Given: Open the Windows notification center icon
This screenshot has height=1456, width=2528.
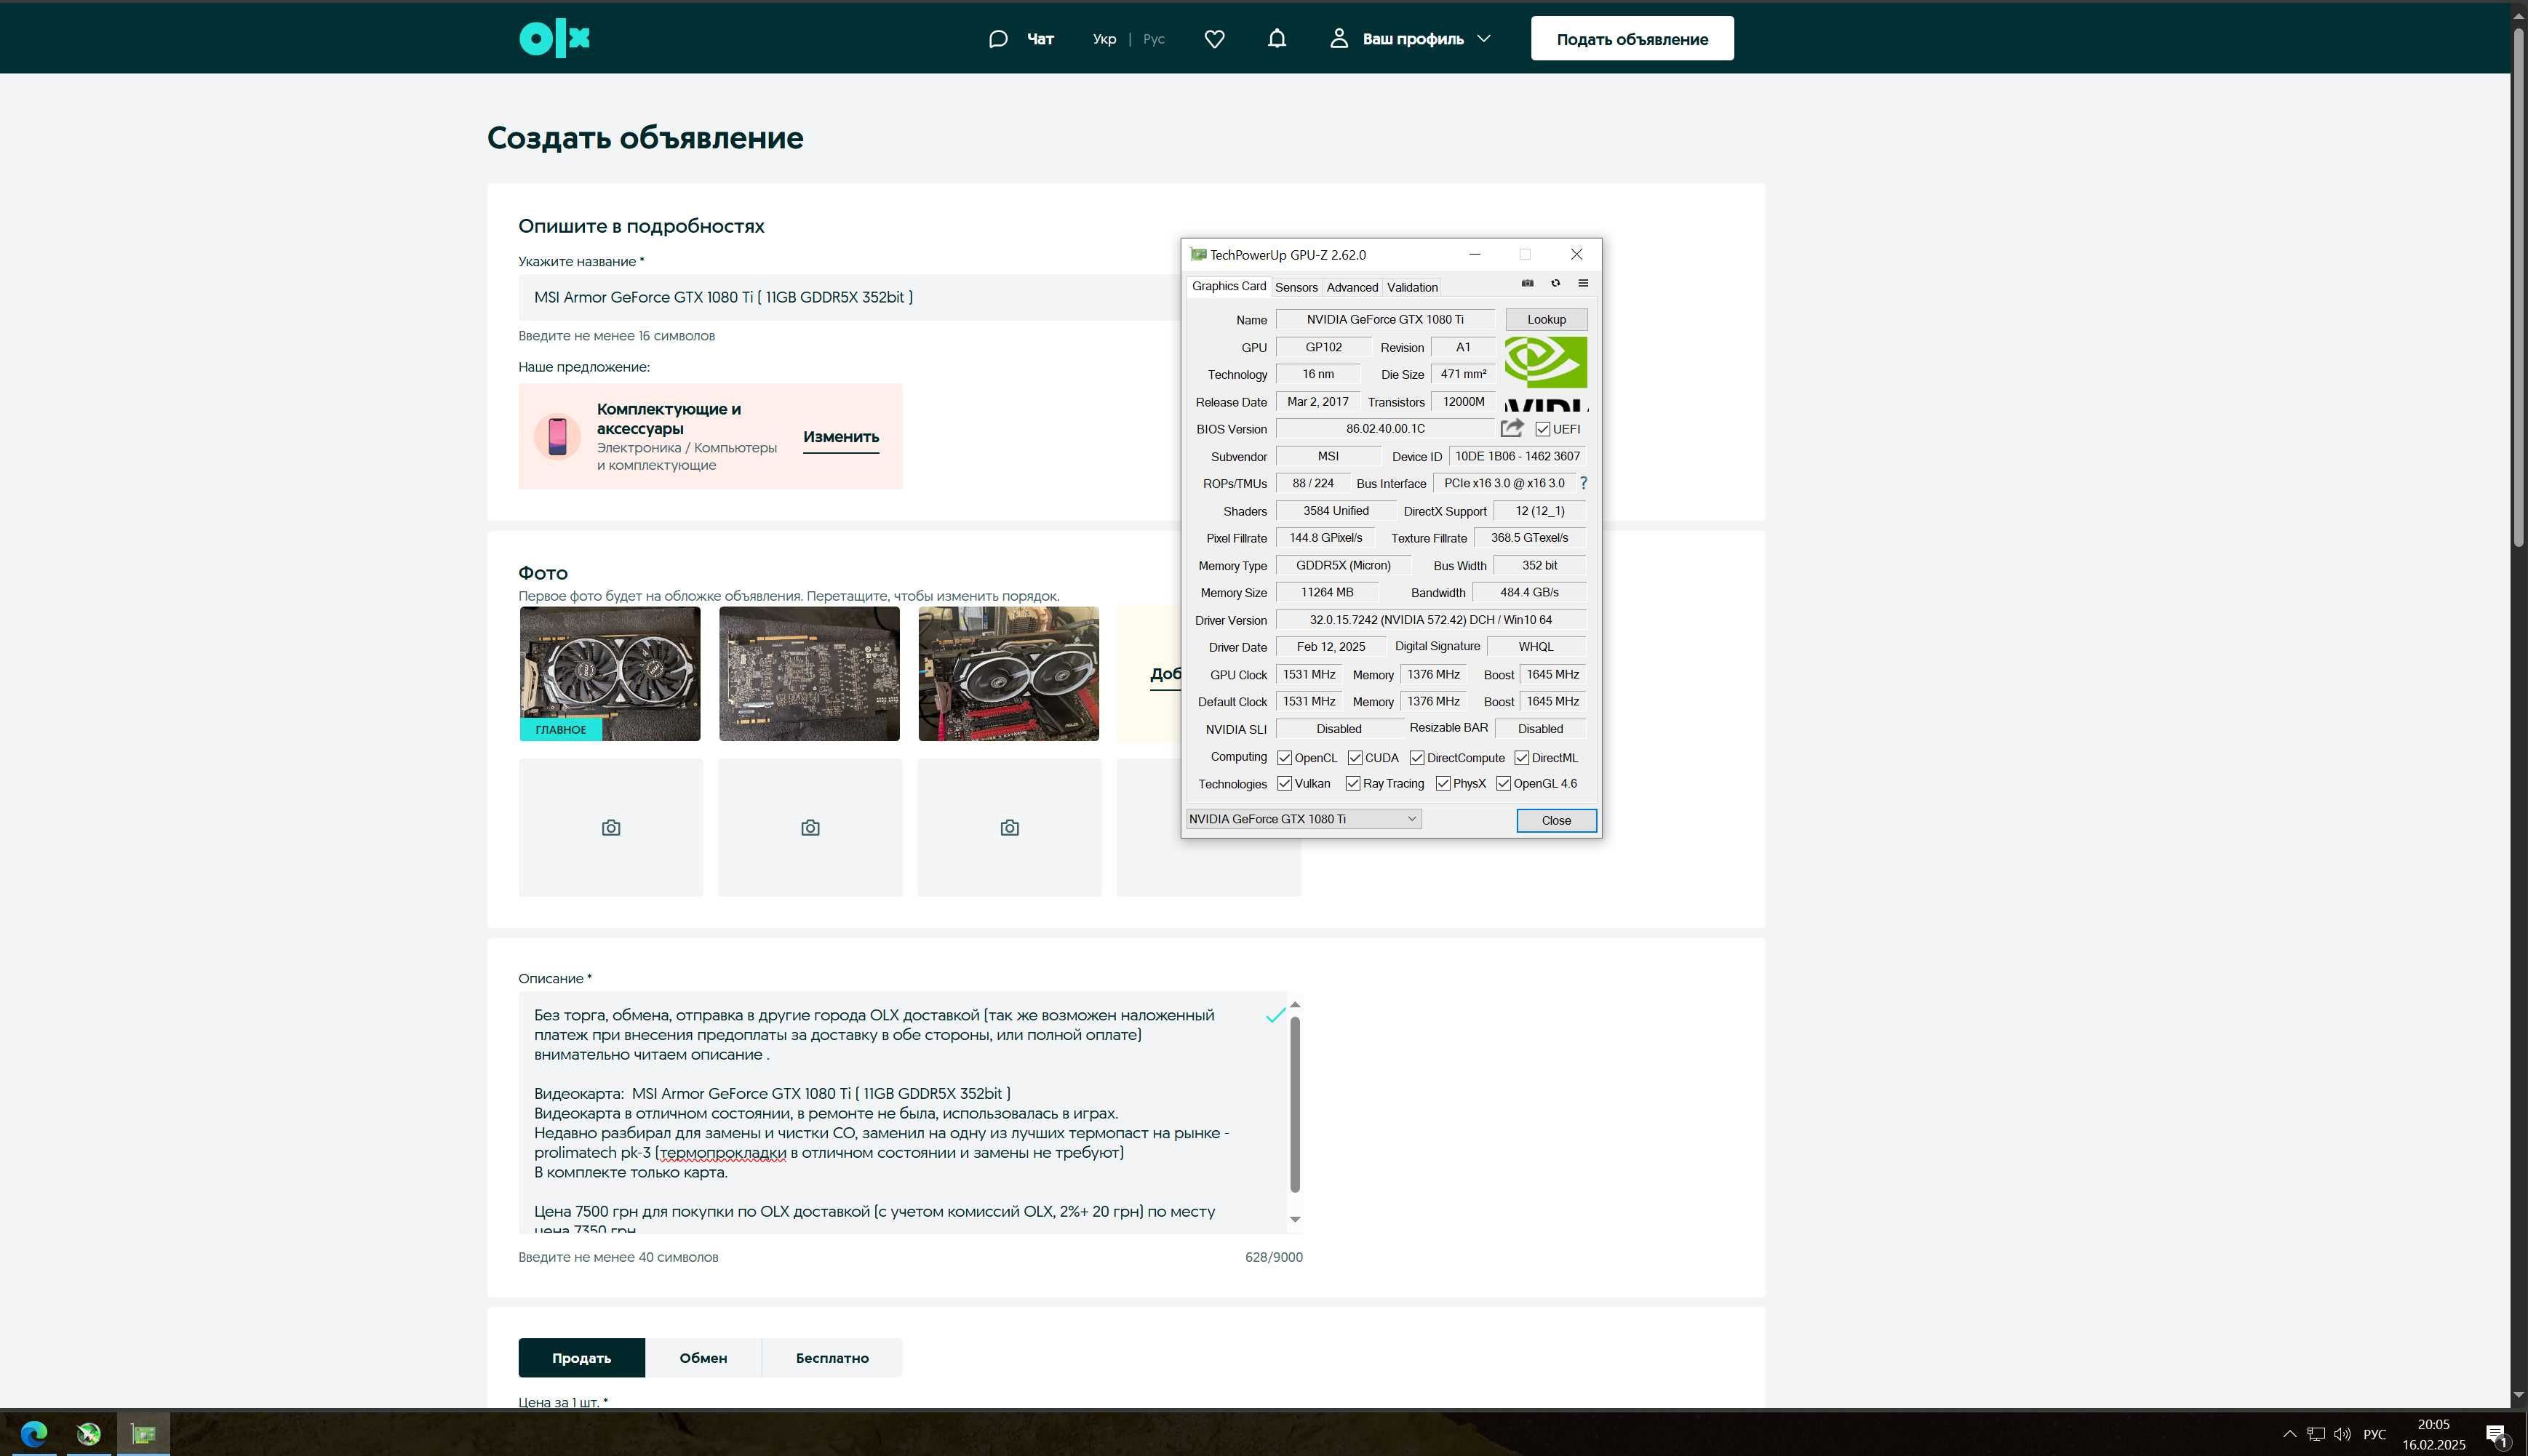Looking at the screenshot, I should (2497, 1434).
